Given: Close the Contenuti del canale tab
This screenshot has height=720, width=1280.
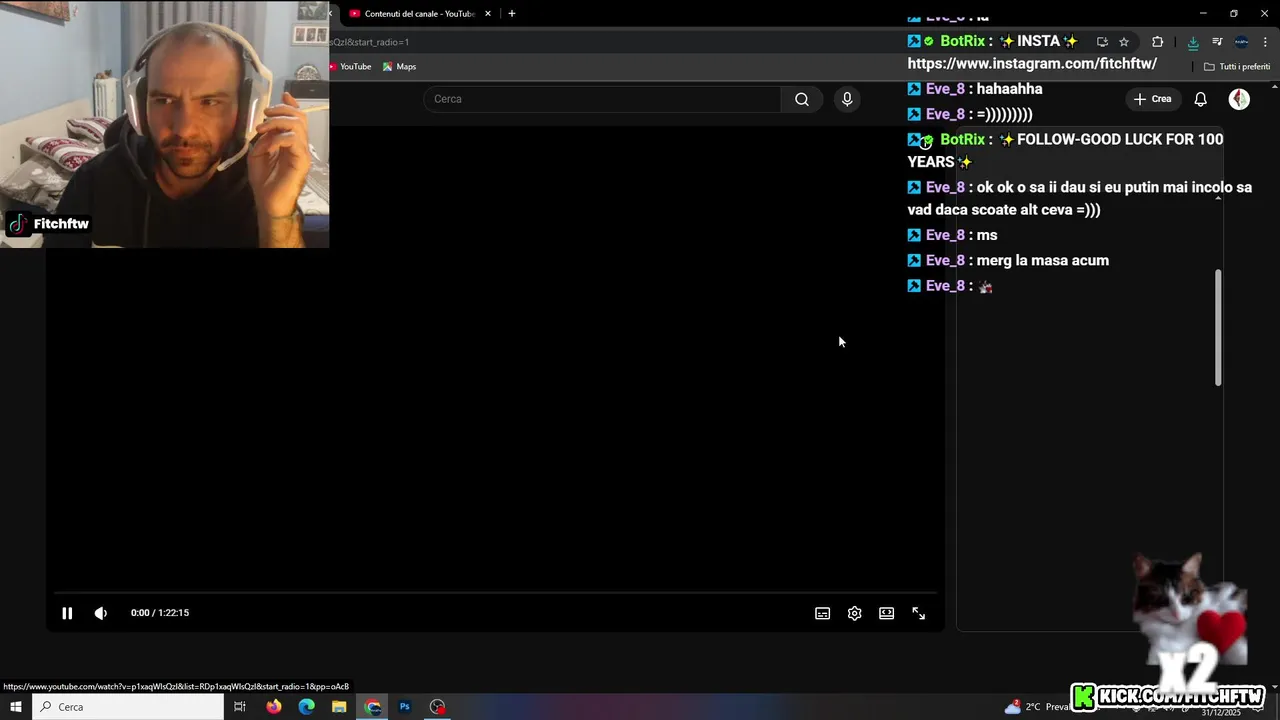Looking at the screenshot, I should click(x=488, y=14).
